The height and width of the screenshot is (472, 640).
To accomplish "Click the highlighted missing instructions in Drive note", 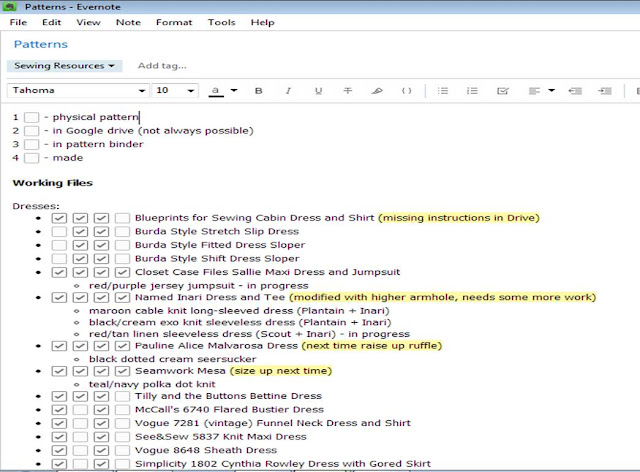I will 459,218.
